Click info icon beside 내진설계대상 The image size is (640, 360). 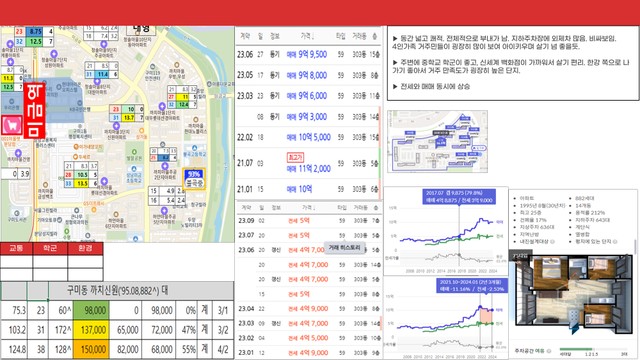[x=553, y=242]
